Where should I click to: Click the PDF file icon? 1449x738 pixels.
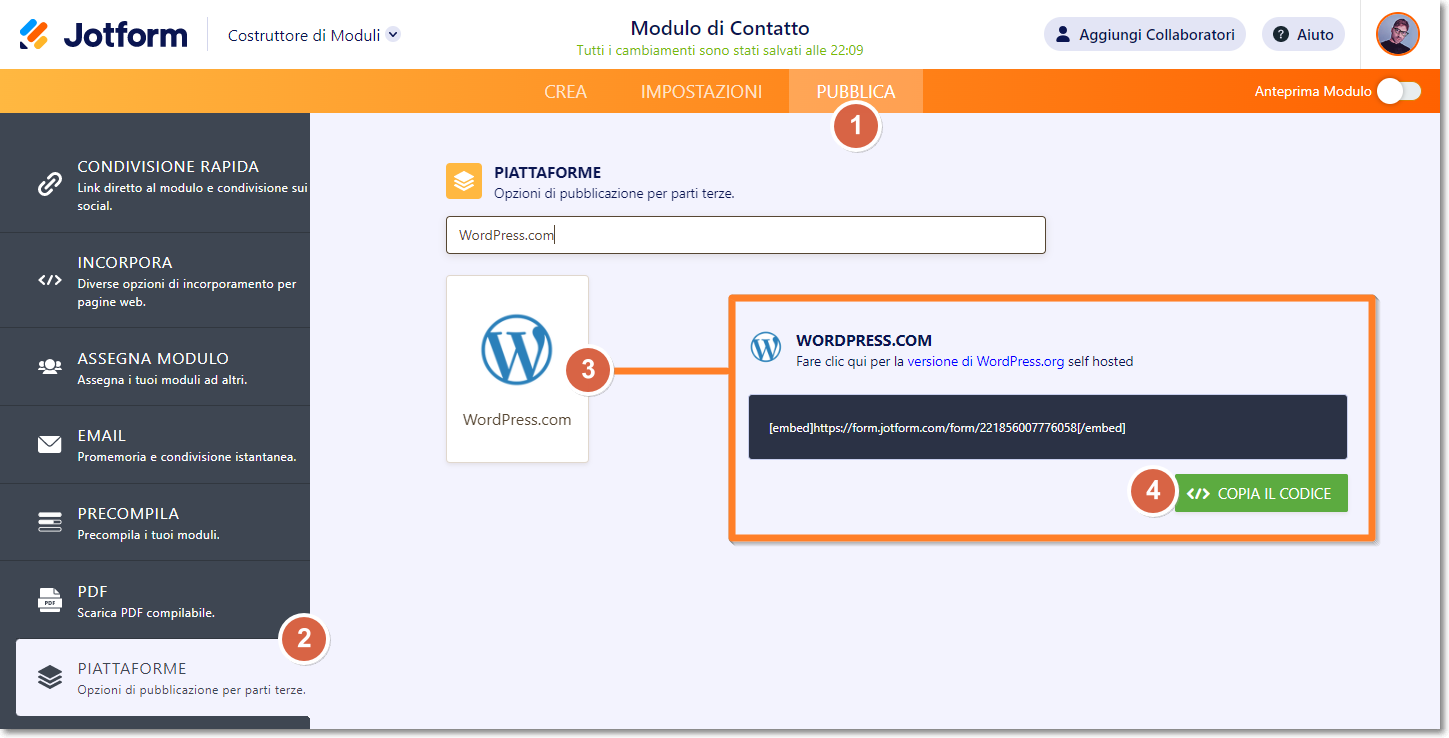[49, 599]
